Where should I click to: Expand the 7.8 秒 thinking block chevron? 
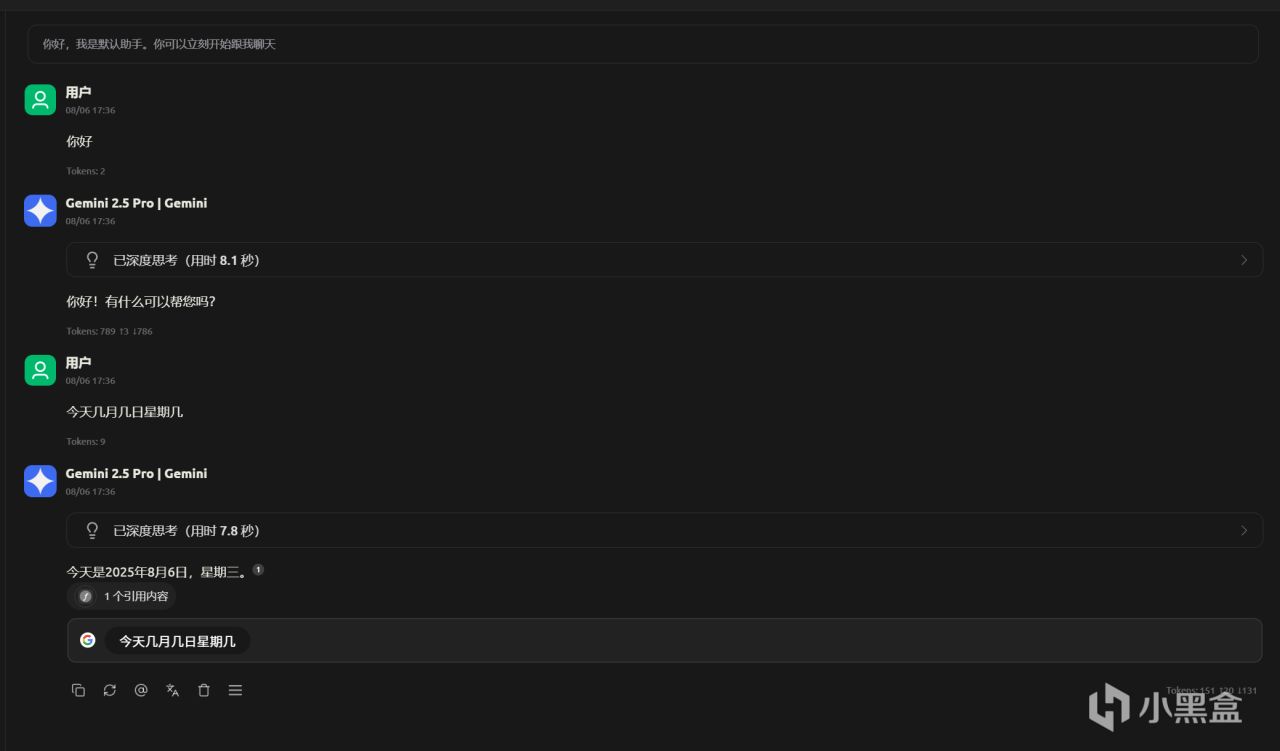pos(1244,531)
